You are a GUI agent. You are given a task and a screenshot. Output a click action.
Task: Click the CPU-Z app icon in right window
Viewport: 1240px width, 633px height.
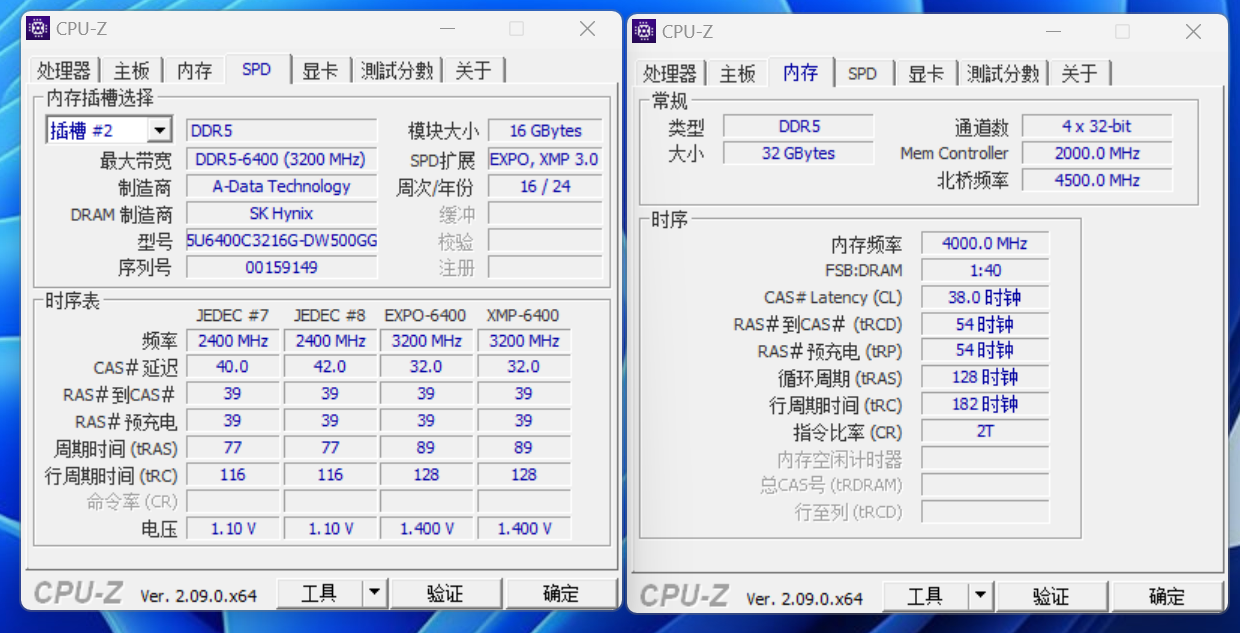click(644, 31)
